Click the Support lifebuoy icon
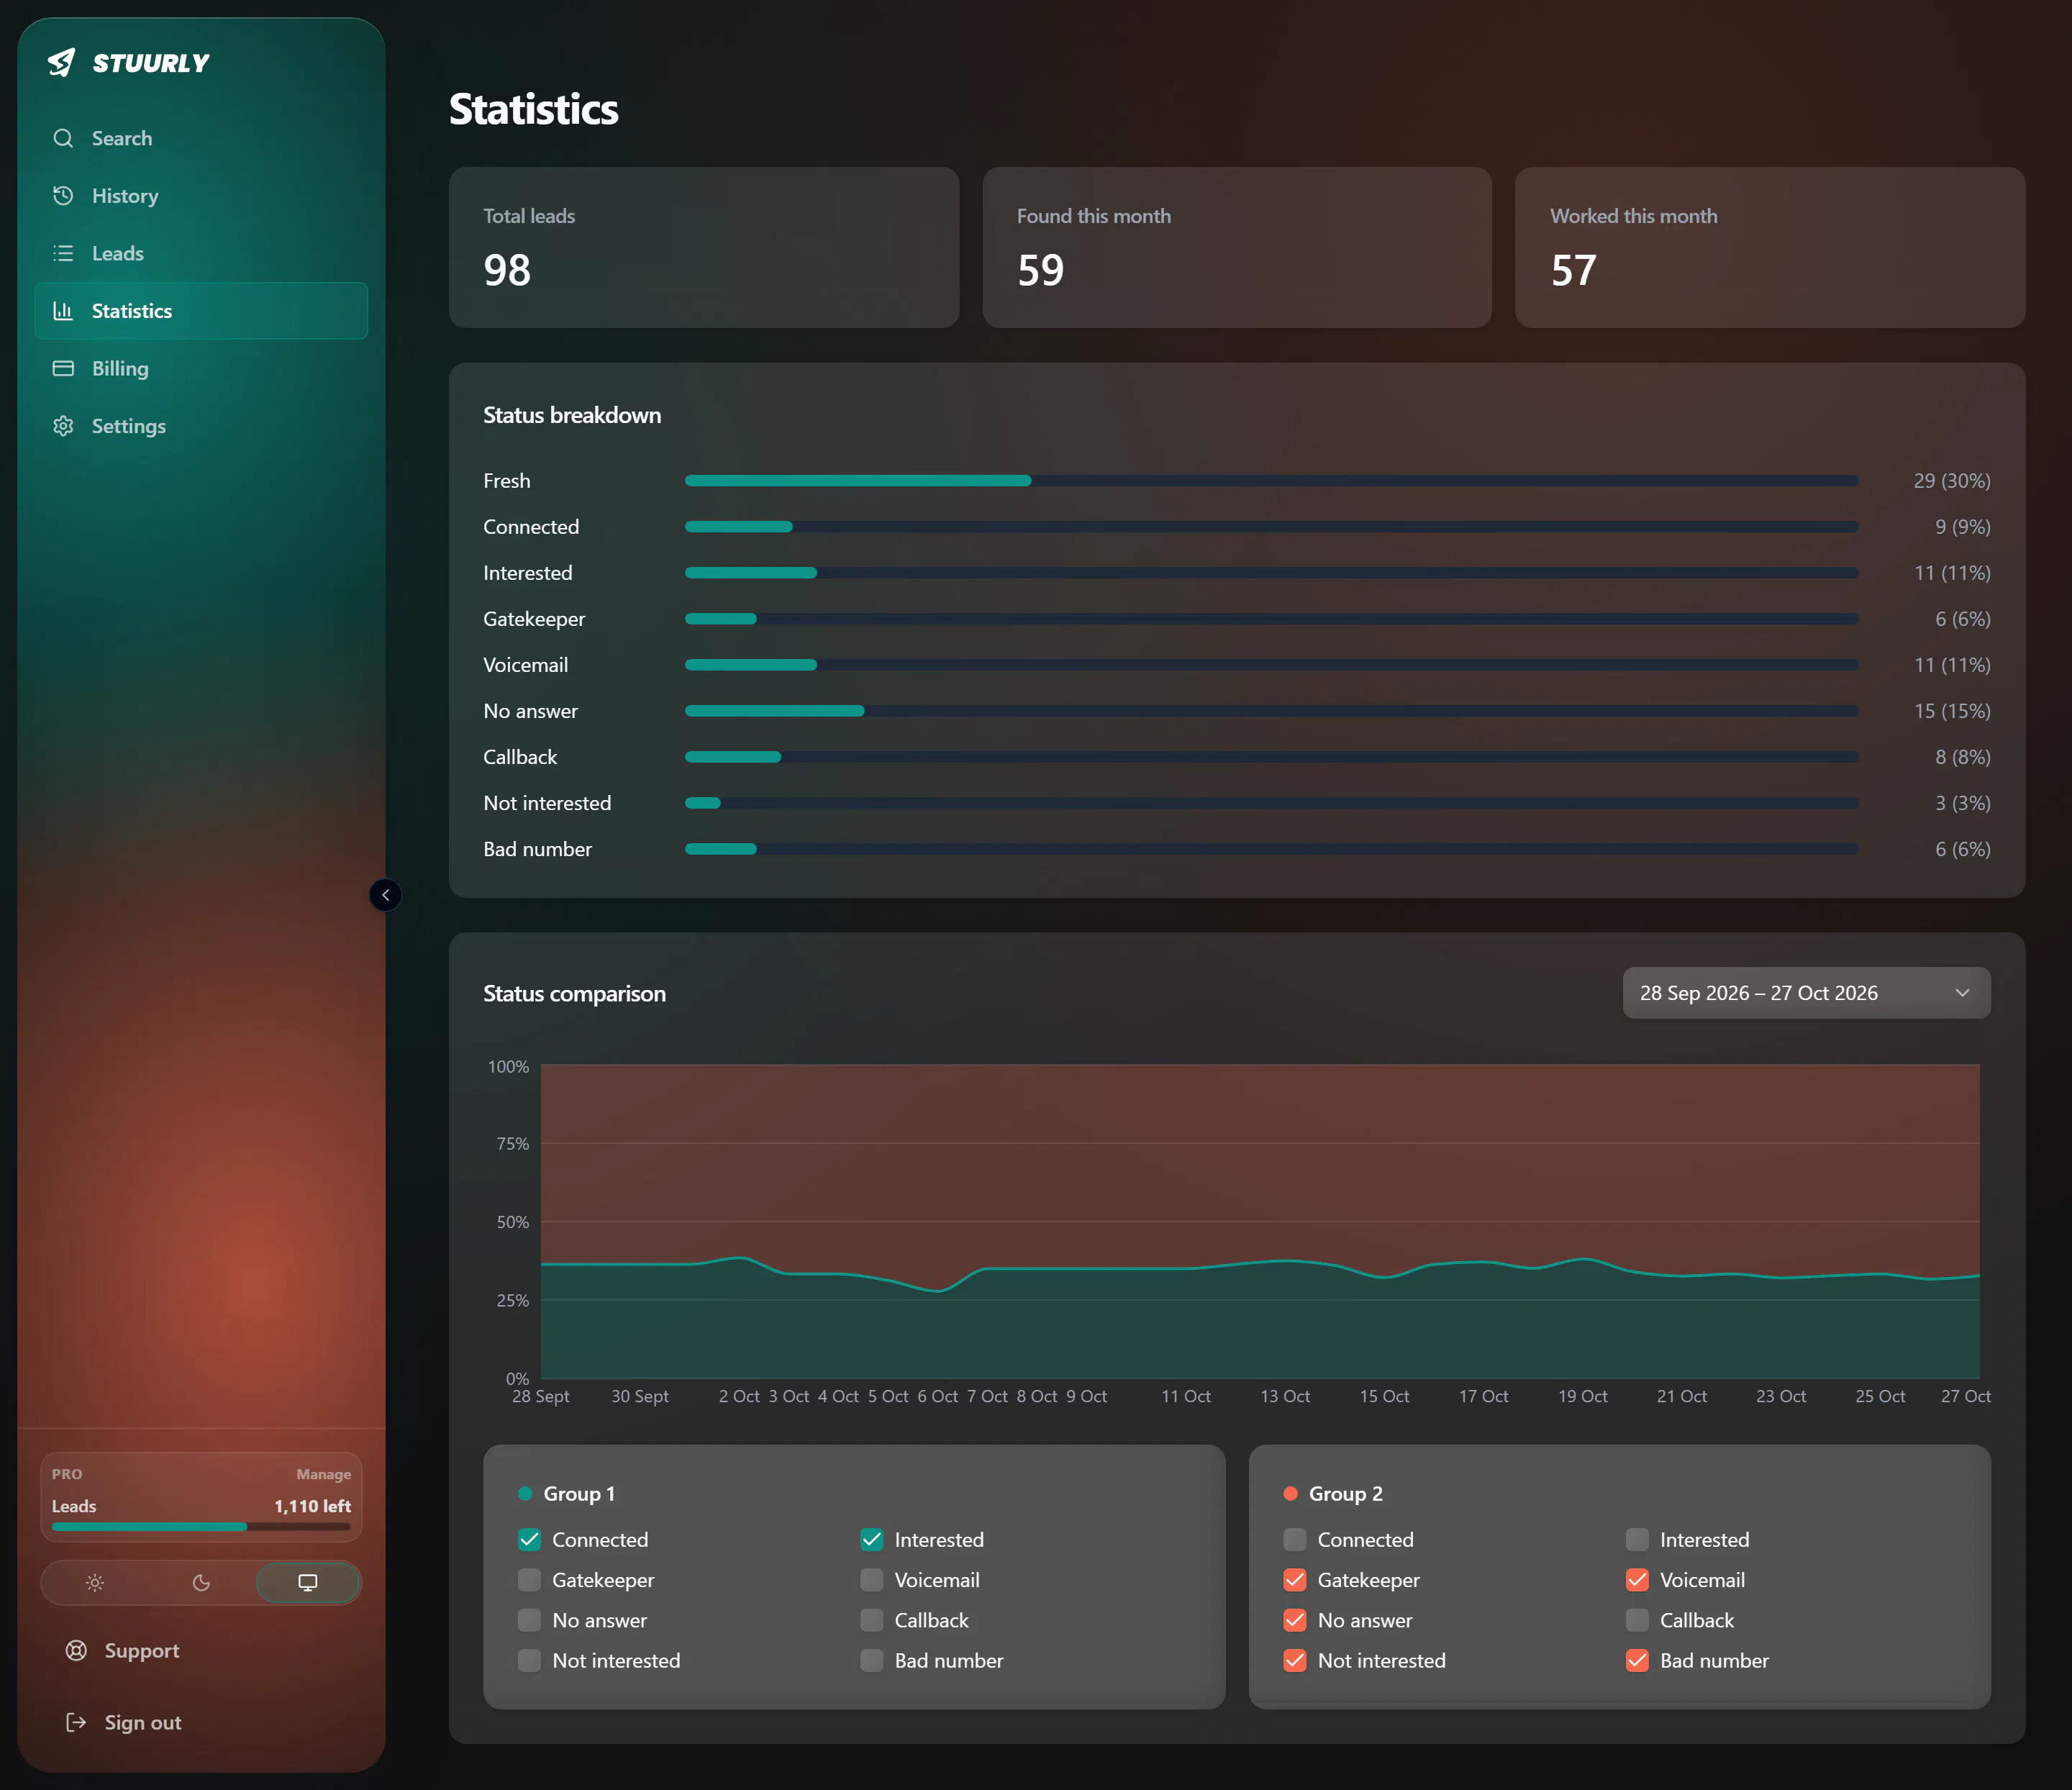2072x1790 pixels. coord(76,1650)
